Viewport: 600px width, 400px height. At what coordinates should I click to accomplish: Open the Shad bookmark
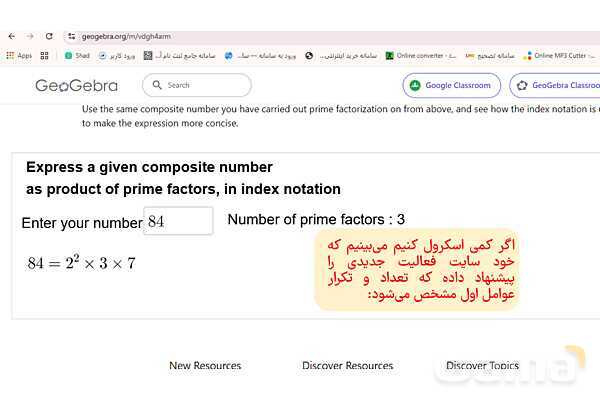(77, 56)
